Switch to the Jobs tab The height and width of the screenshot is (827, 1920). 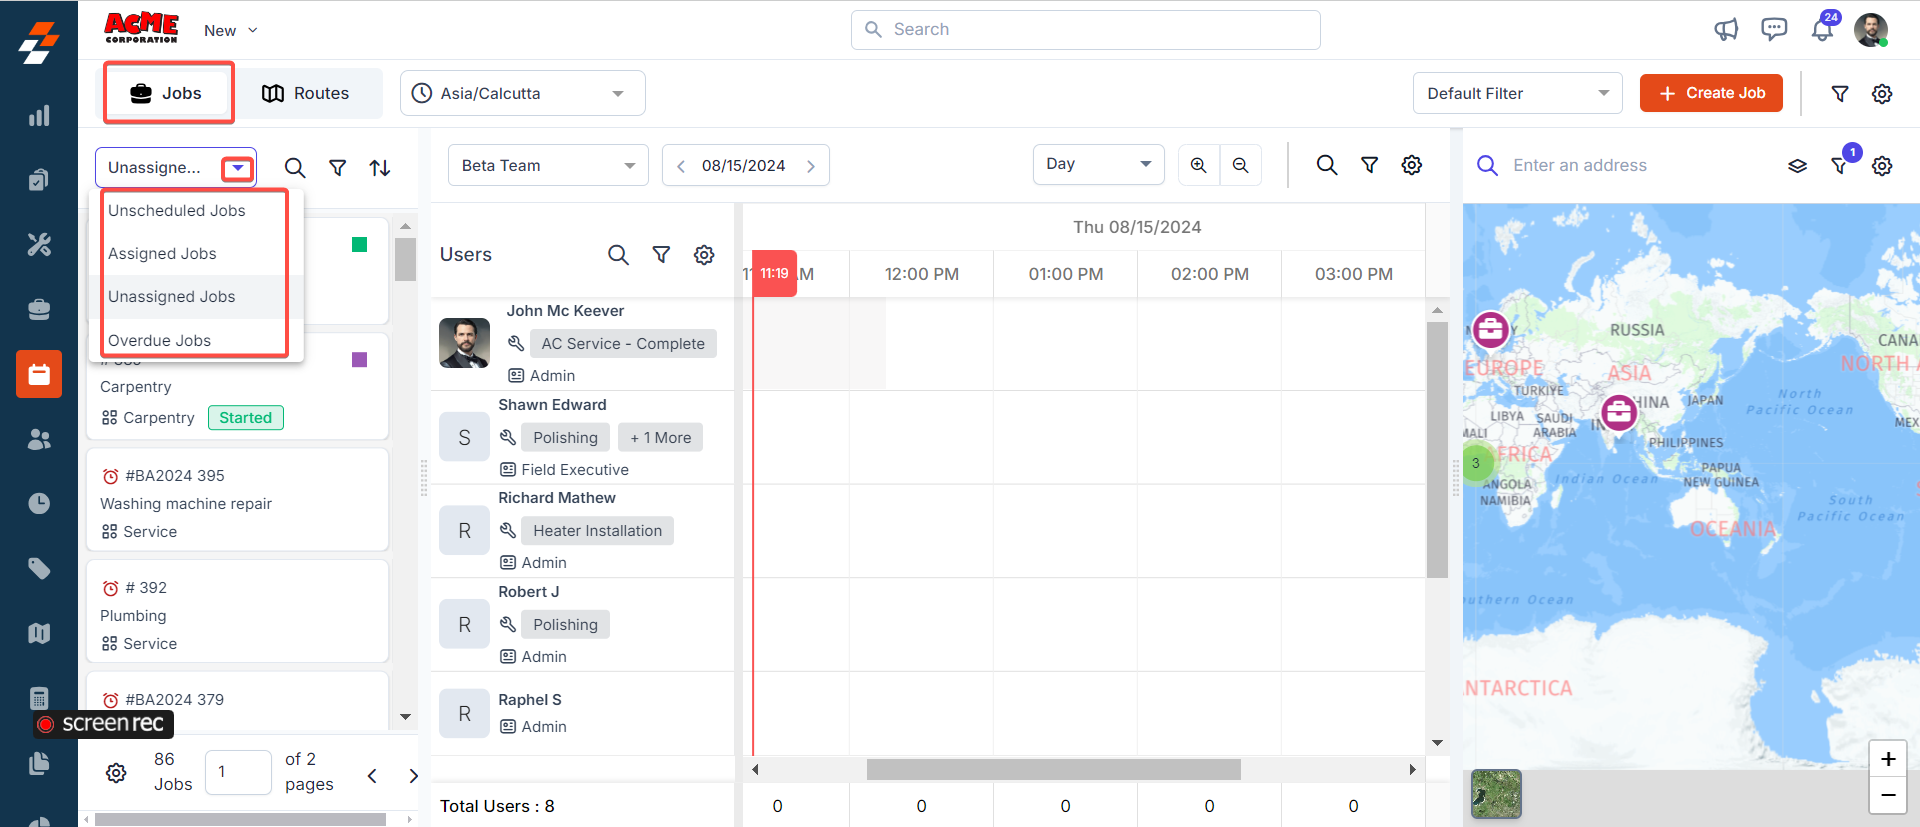[x=168, y=93]
